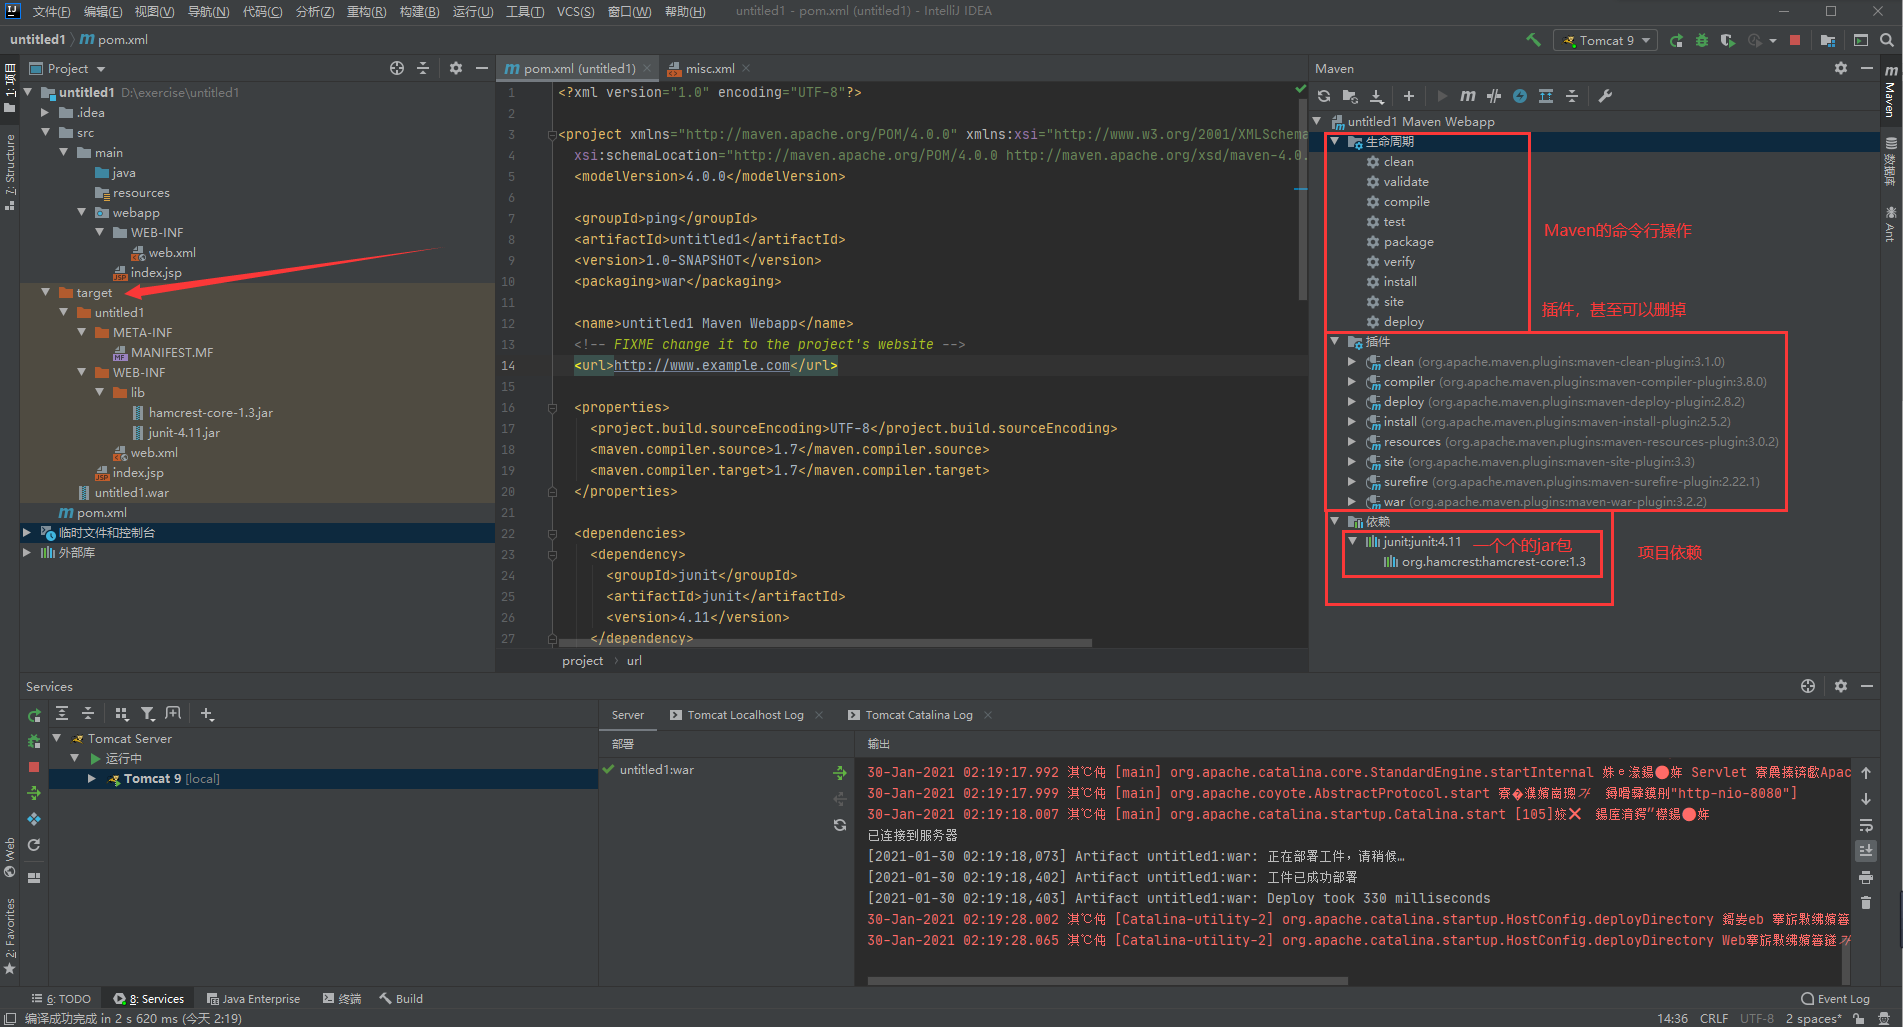1903x1027 pixels.
Task: Build project with hammer icon
Action: [1533, 40]
